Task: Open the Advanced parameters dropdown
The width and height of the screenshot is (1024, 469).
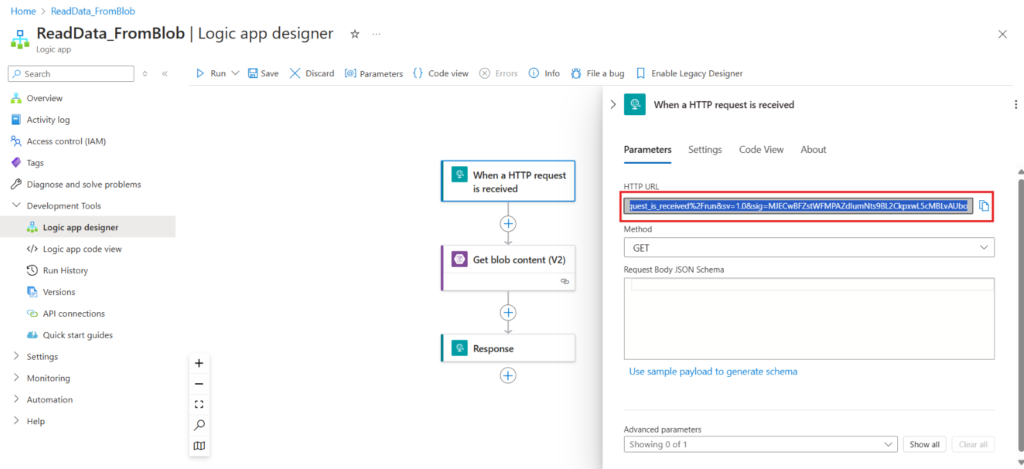Action: pyautogui.click(x=761, y=444)
